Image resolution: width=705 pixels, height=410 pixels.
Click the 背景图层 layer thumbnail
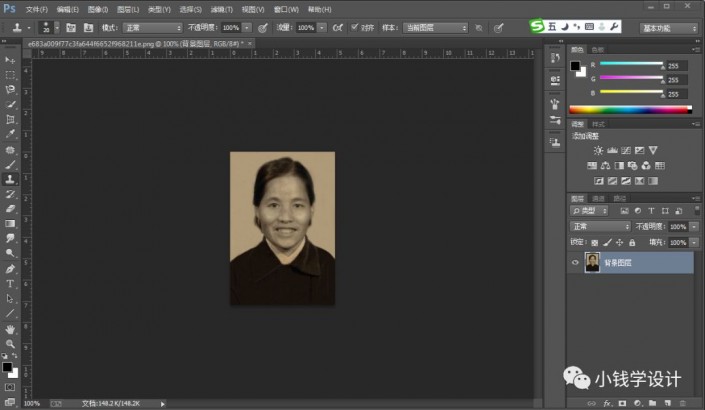click(x=592, y=263)
